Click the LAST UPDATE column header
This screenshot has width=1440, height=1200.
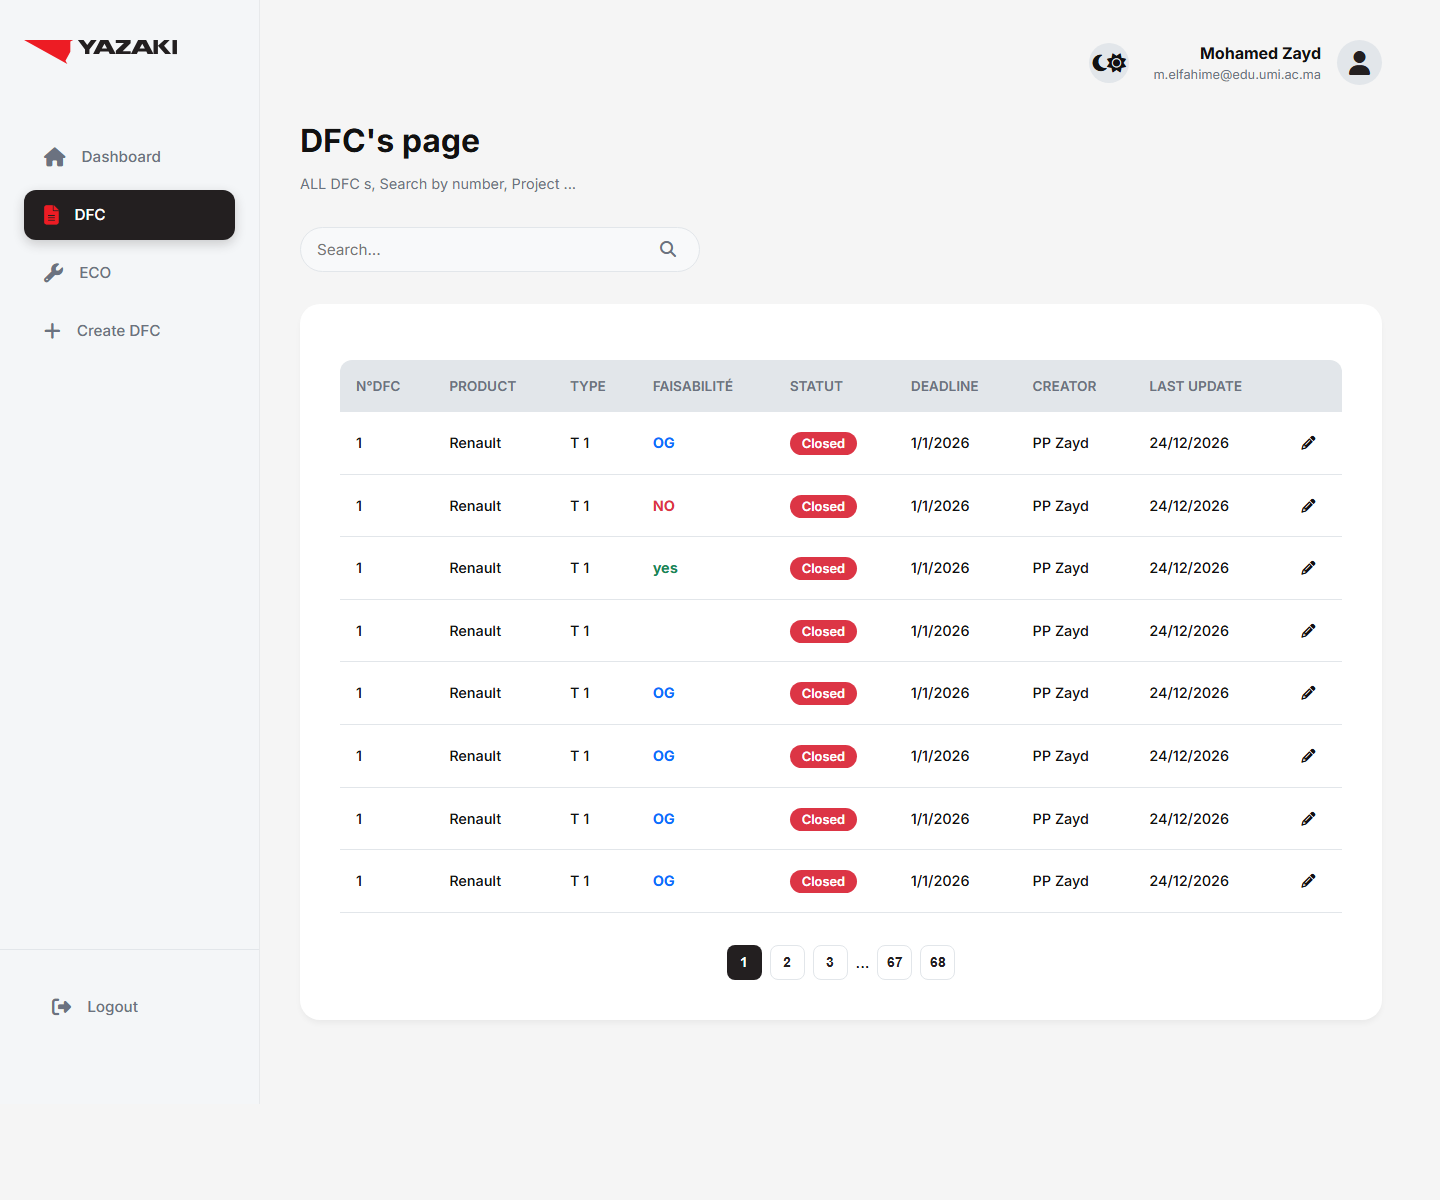(1195, 386)
